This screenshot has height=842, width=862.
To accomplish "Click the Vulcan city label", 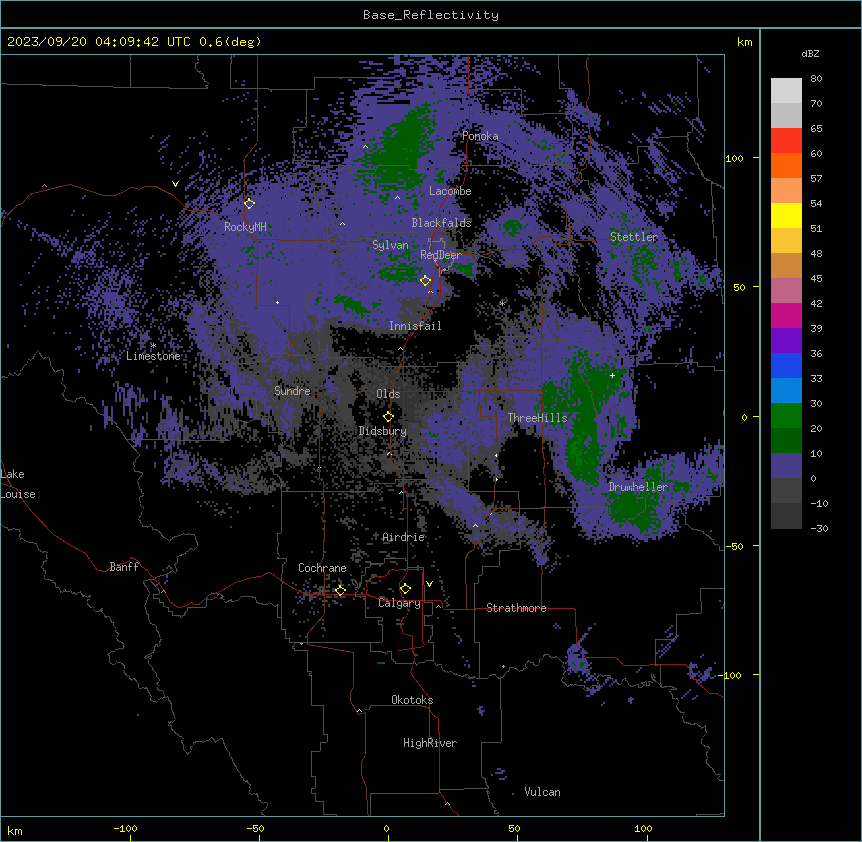I will pos(543,792).
